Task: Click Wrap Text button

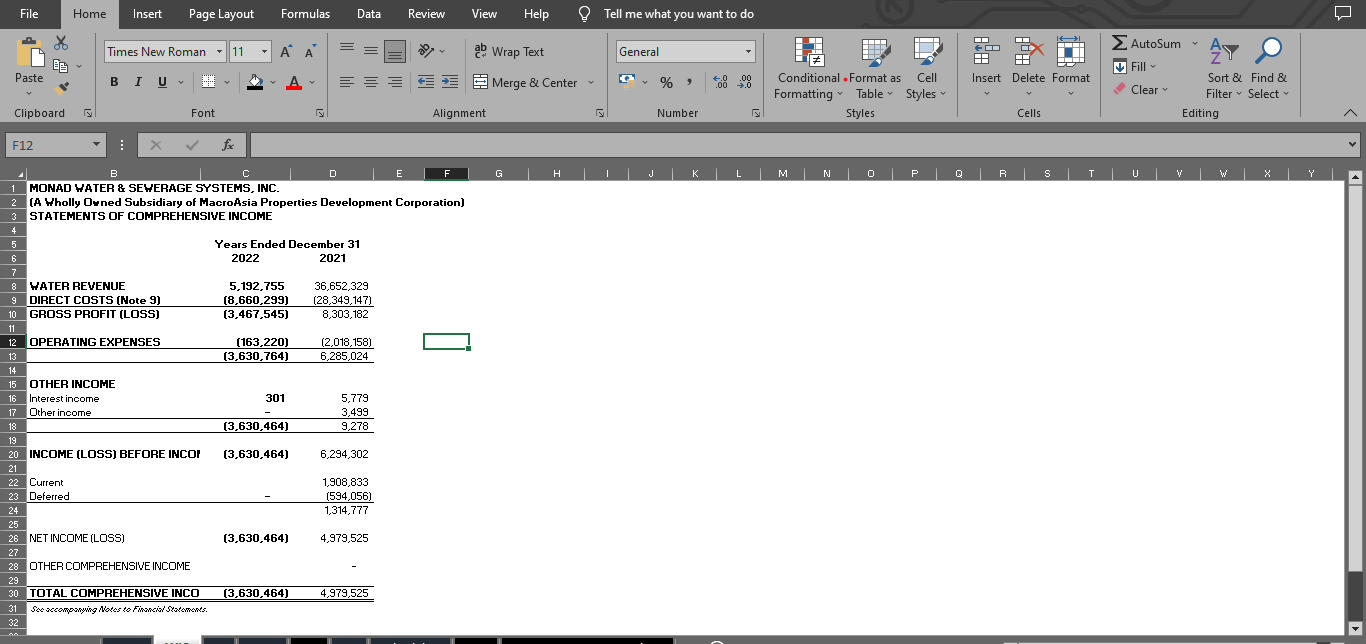Action: (509, 52)
